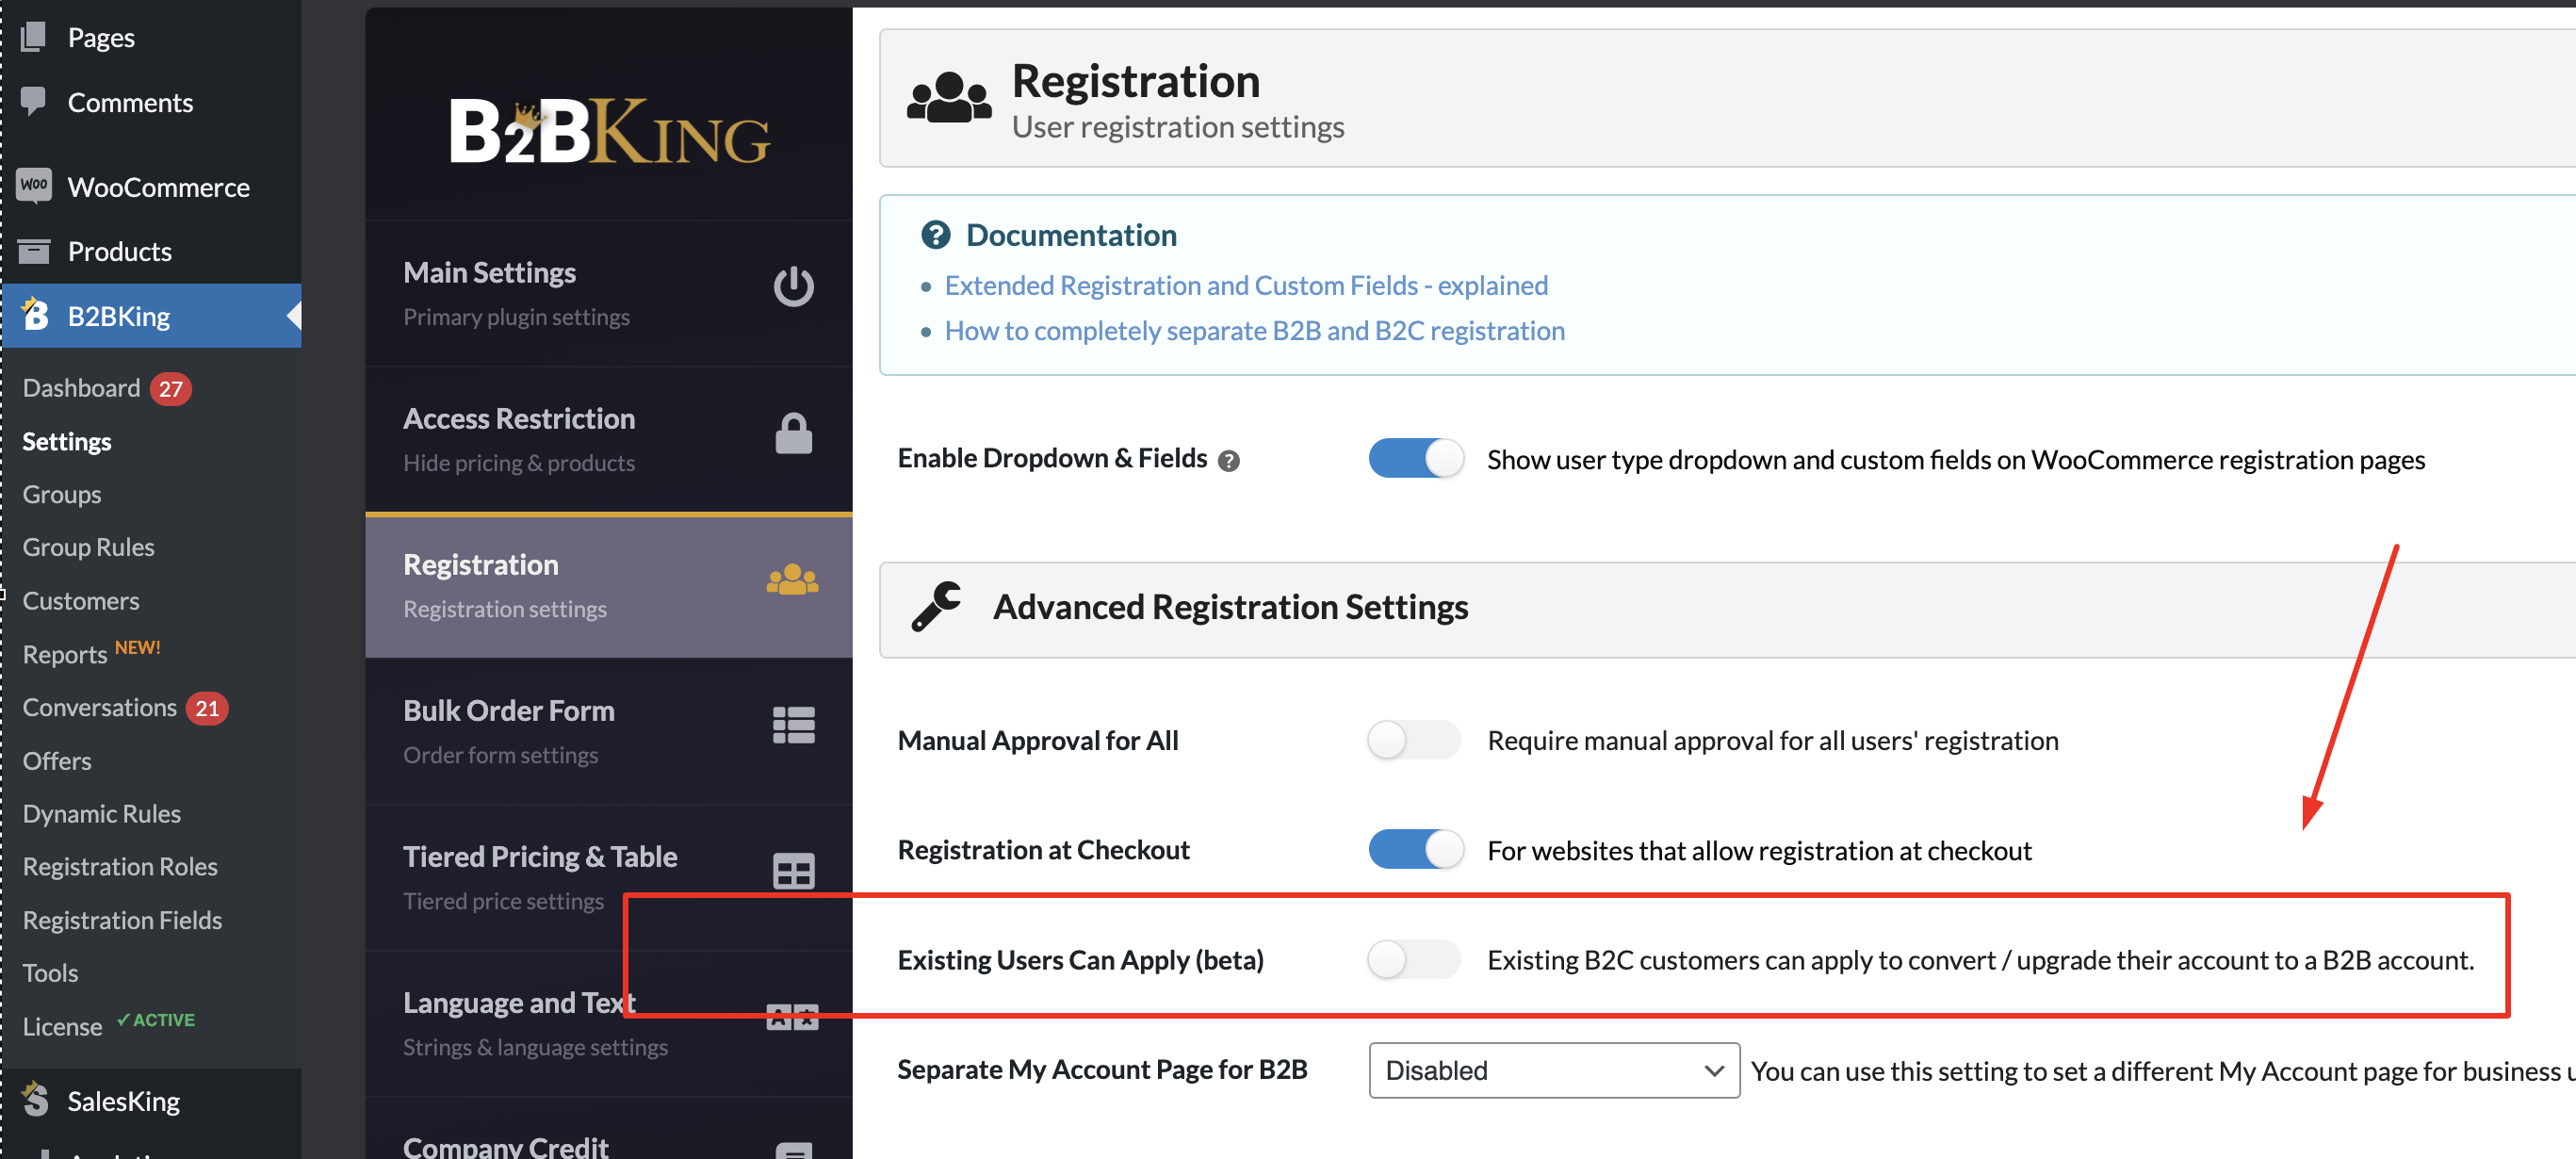The height and width of the screenshot is (1159, 2576).
Task: Open Conversations submenu item
Action: pyautogui.click(x=99, y=706)
